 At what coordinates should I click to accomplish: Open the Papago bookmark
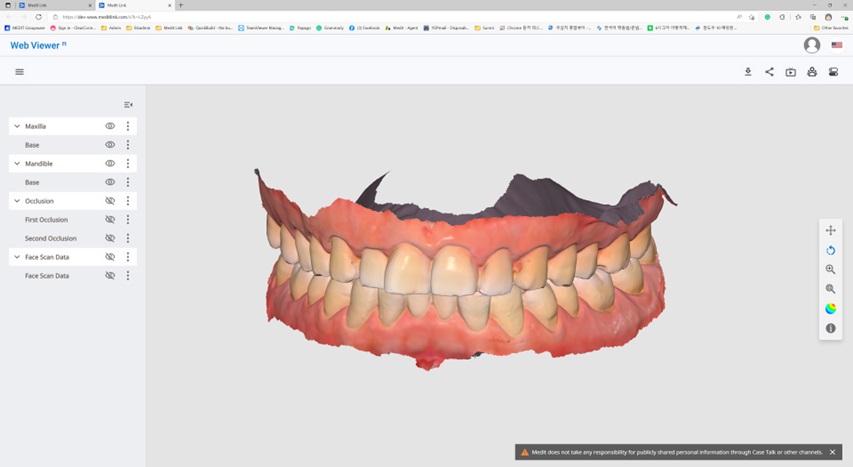point(300,27)
